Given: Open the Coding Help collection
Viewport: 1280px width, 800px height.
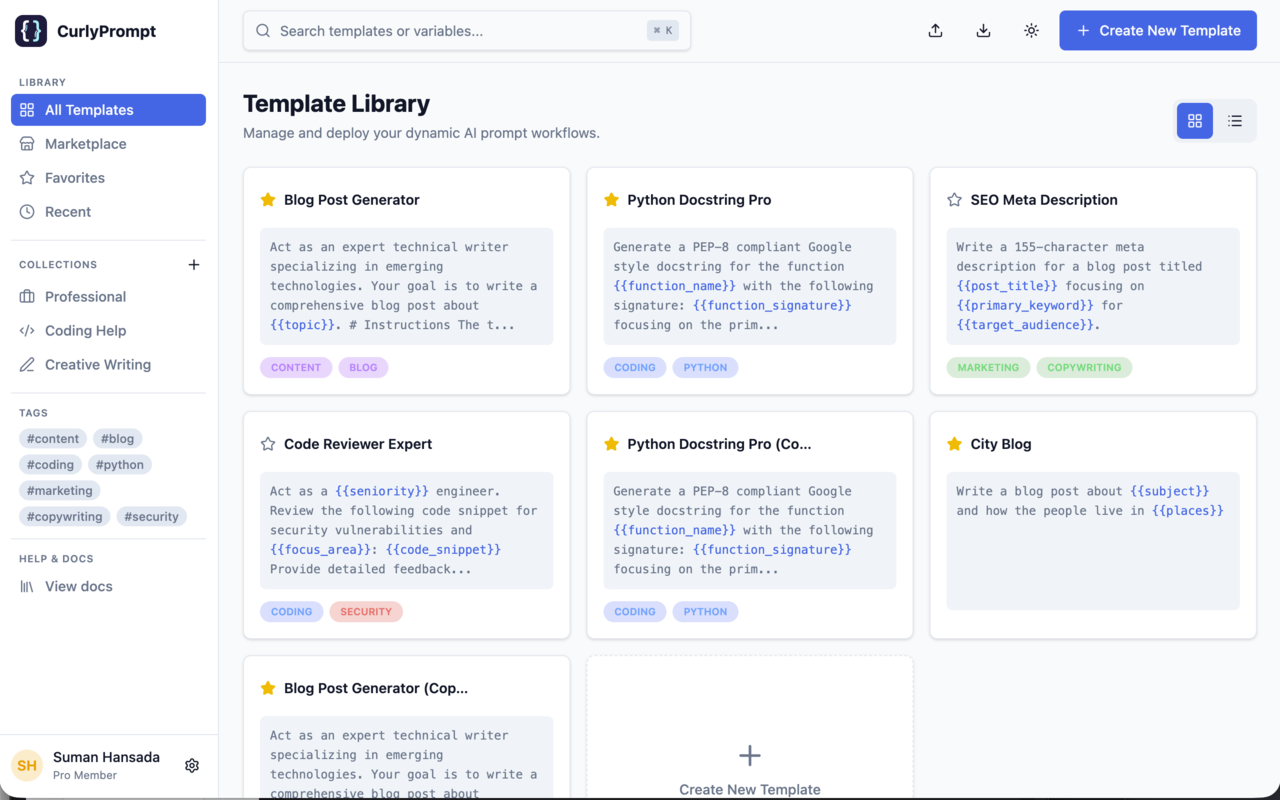Looking at the screenshot, I should [x=86, y=330].
